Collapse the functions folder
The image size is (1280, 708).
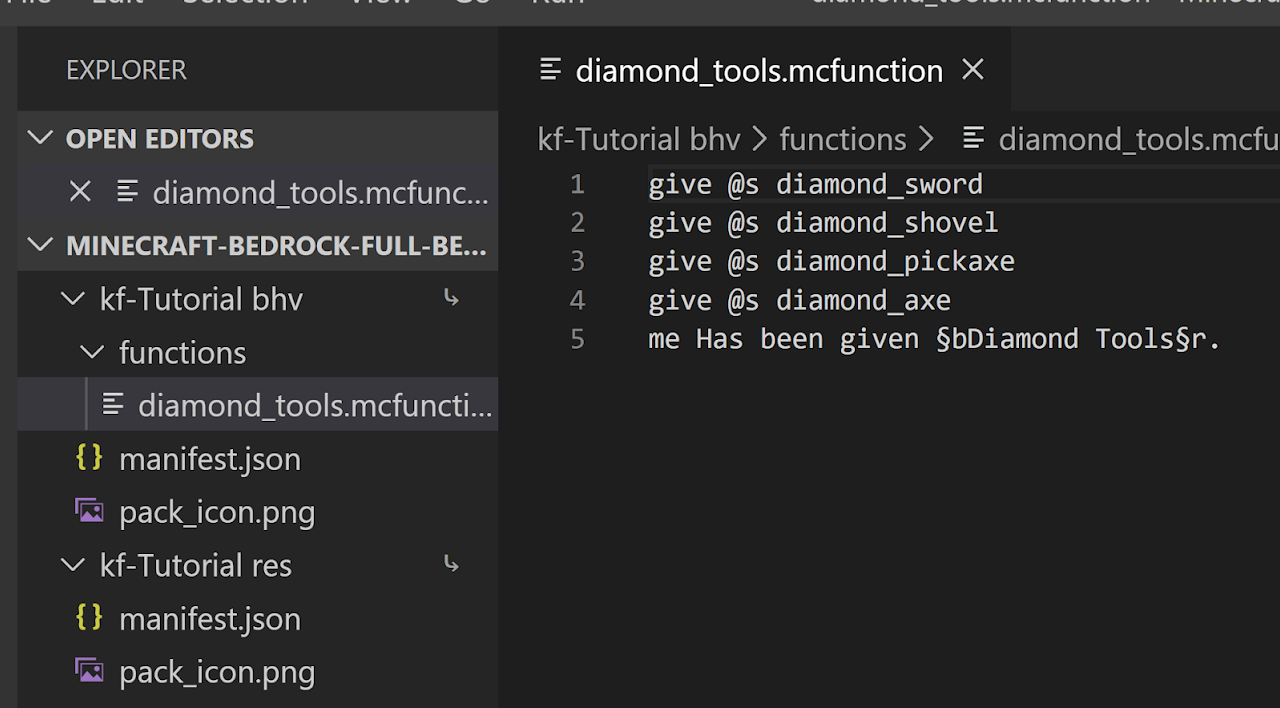[92, 352]
